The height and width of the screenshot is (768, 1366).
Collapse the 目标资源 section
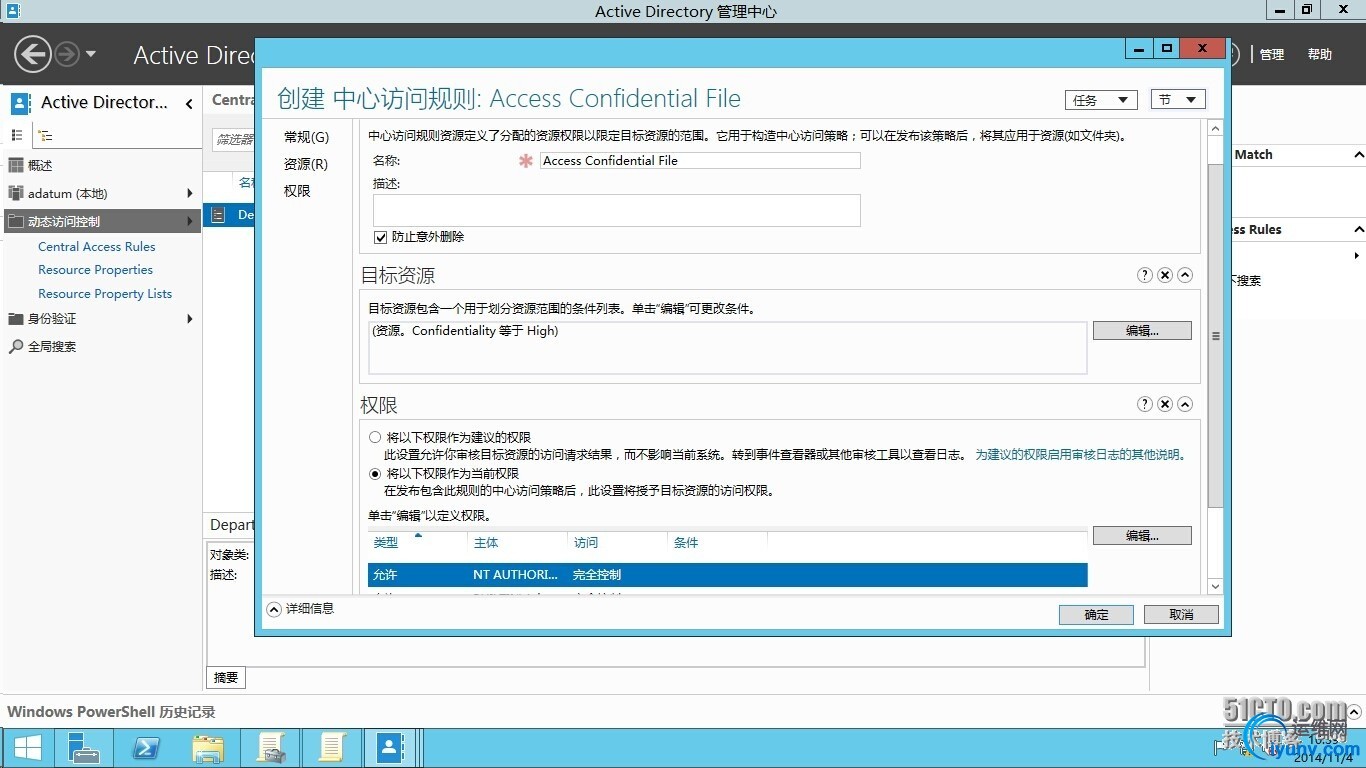tap(1185, 275)
